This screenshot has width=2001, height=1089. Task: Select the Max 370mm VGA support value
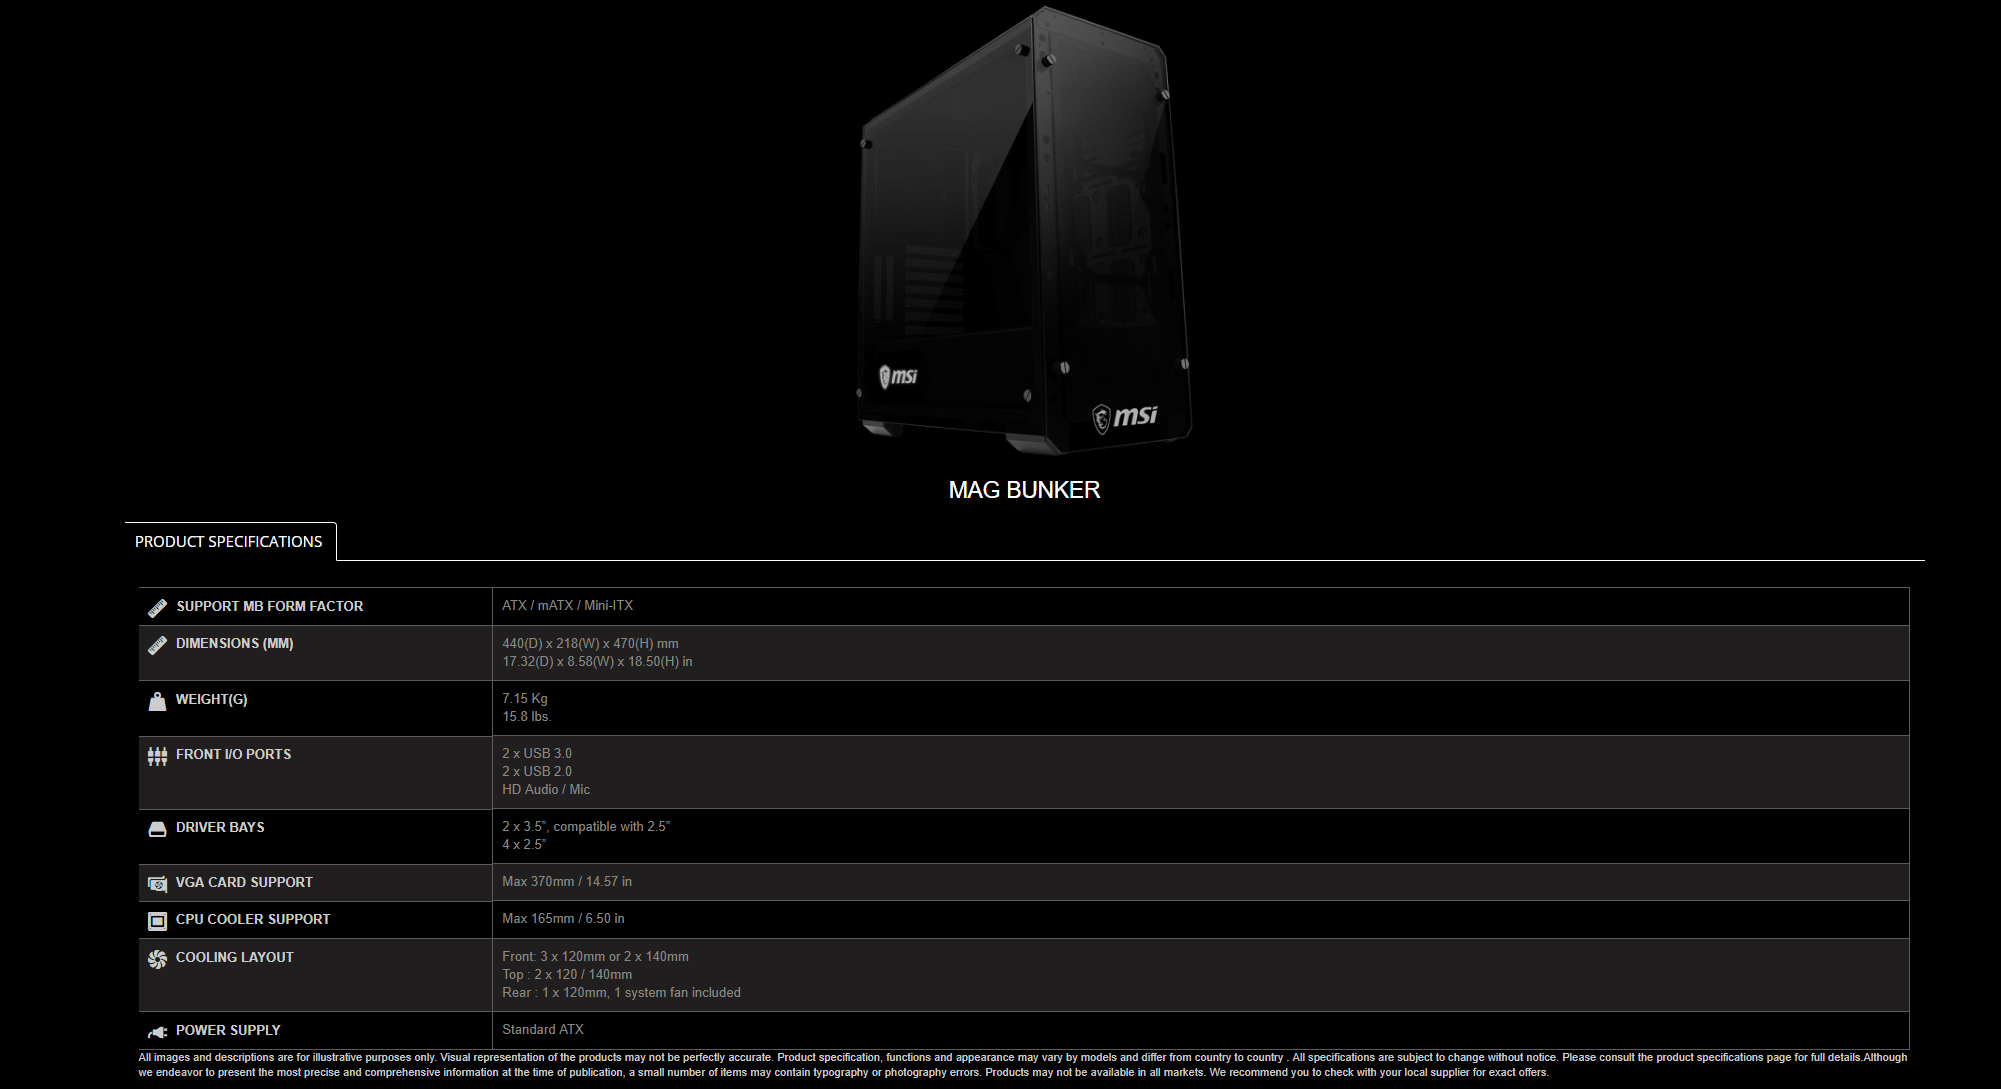pos(566,881)
